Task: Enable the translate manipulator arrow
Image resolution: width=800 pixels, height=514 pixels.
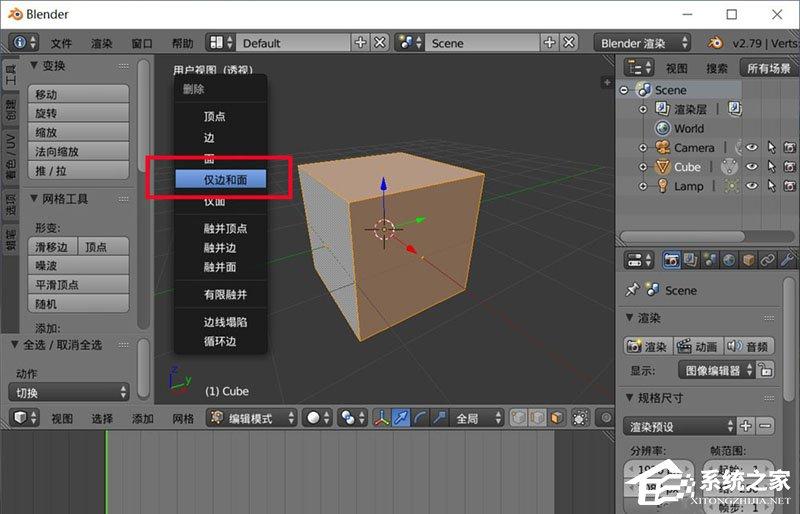Action: click(x=401, y=418)
